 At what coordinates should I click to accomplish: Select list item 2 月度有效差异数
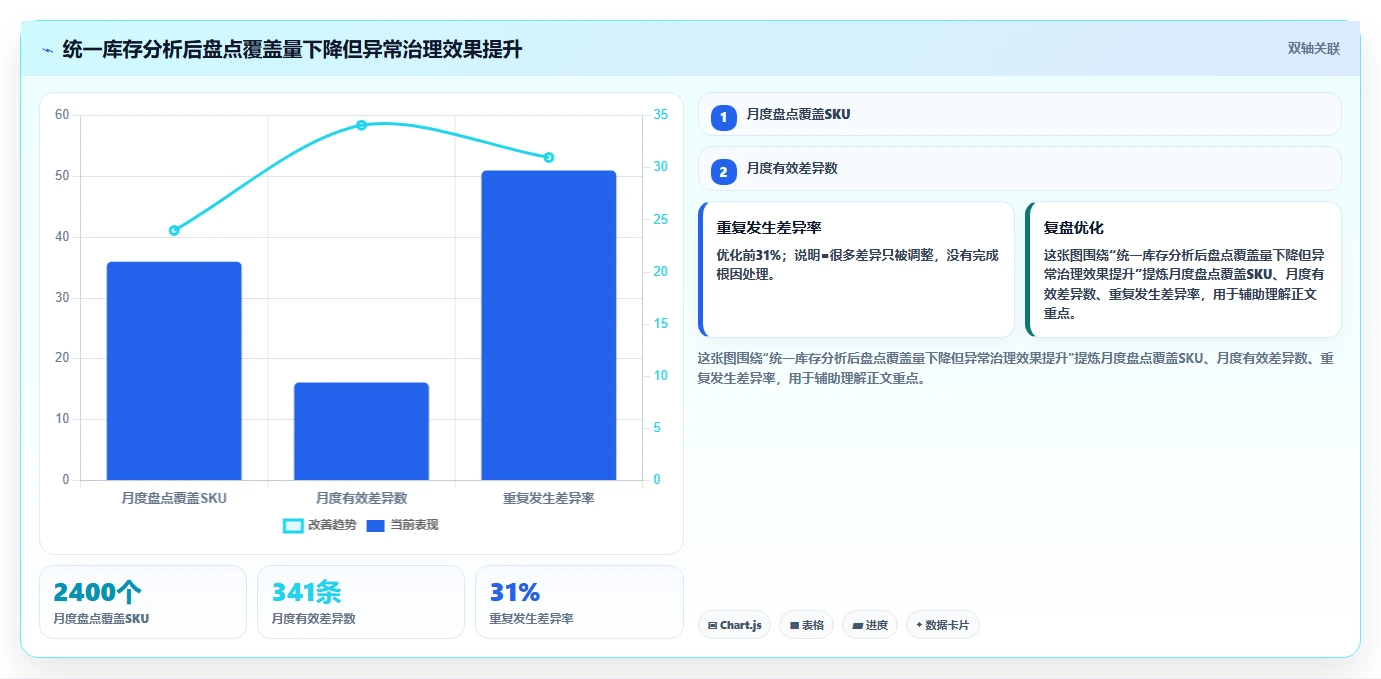(x=1019, y=168)
